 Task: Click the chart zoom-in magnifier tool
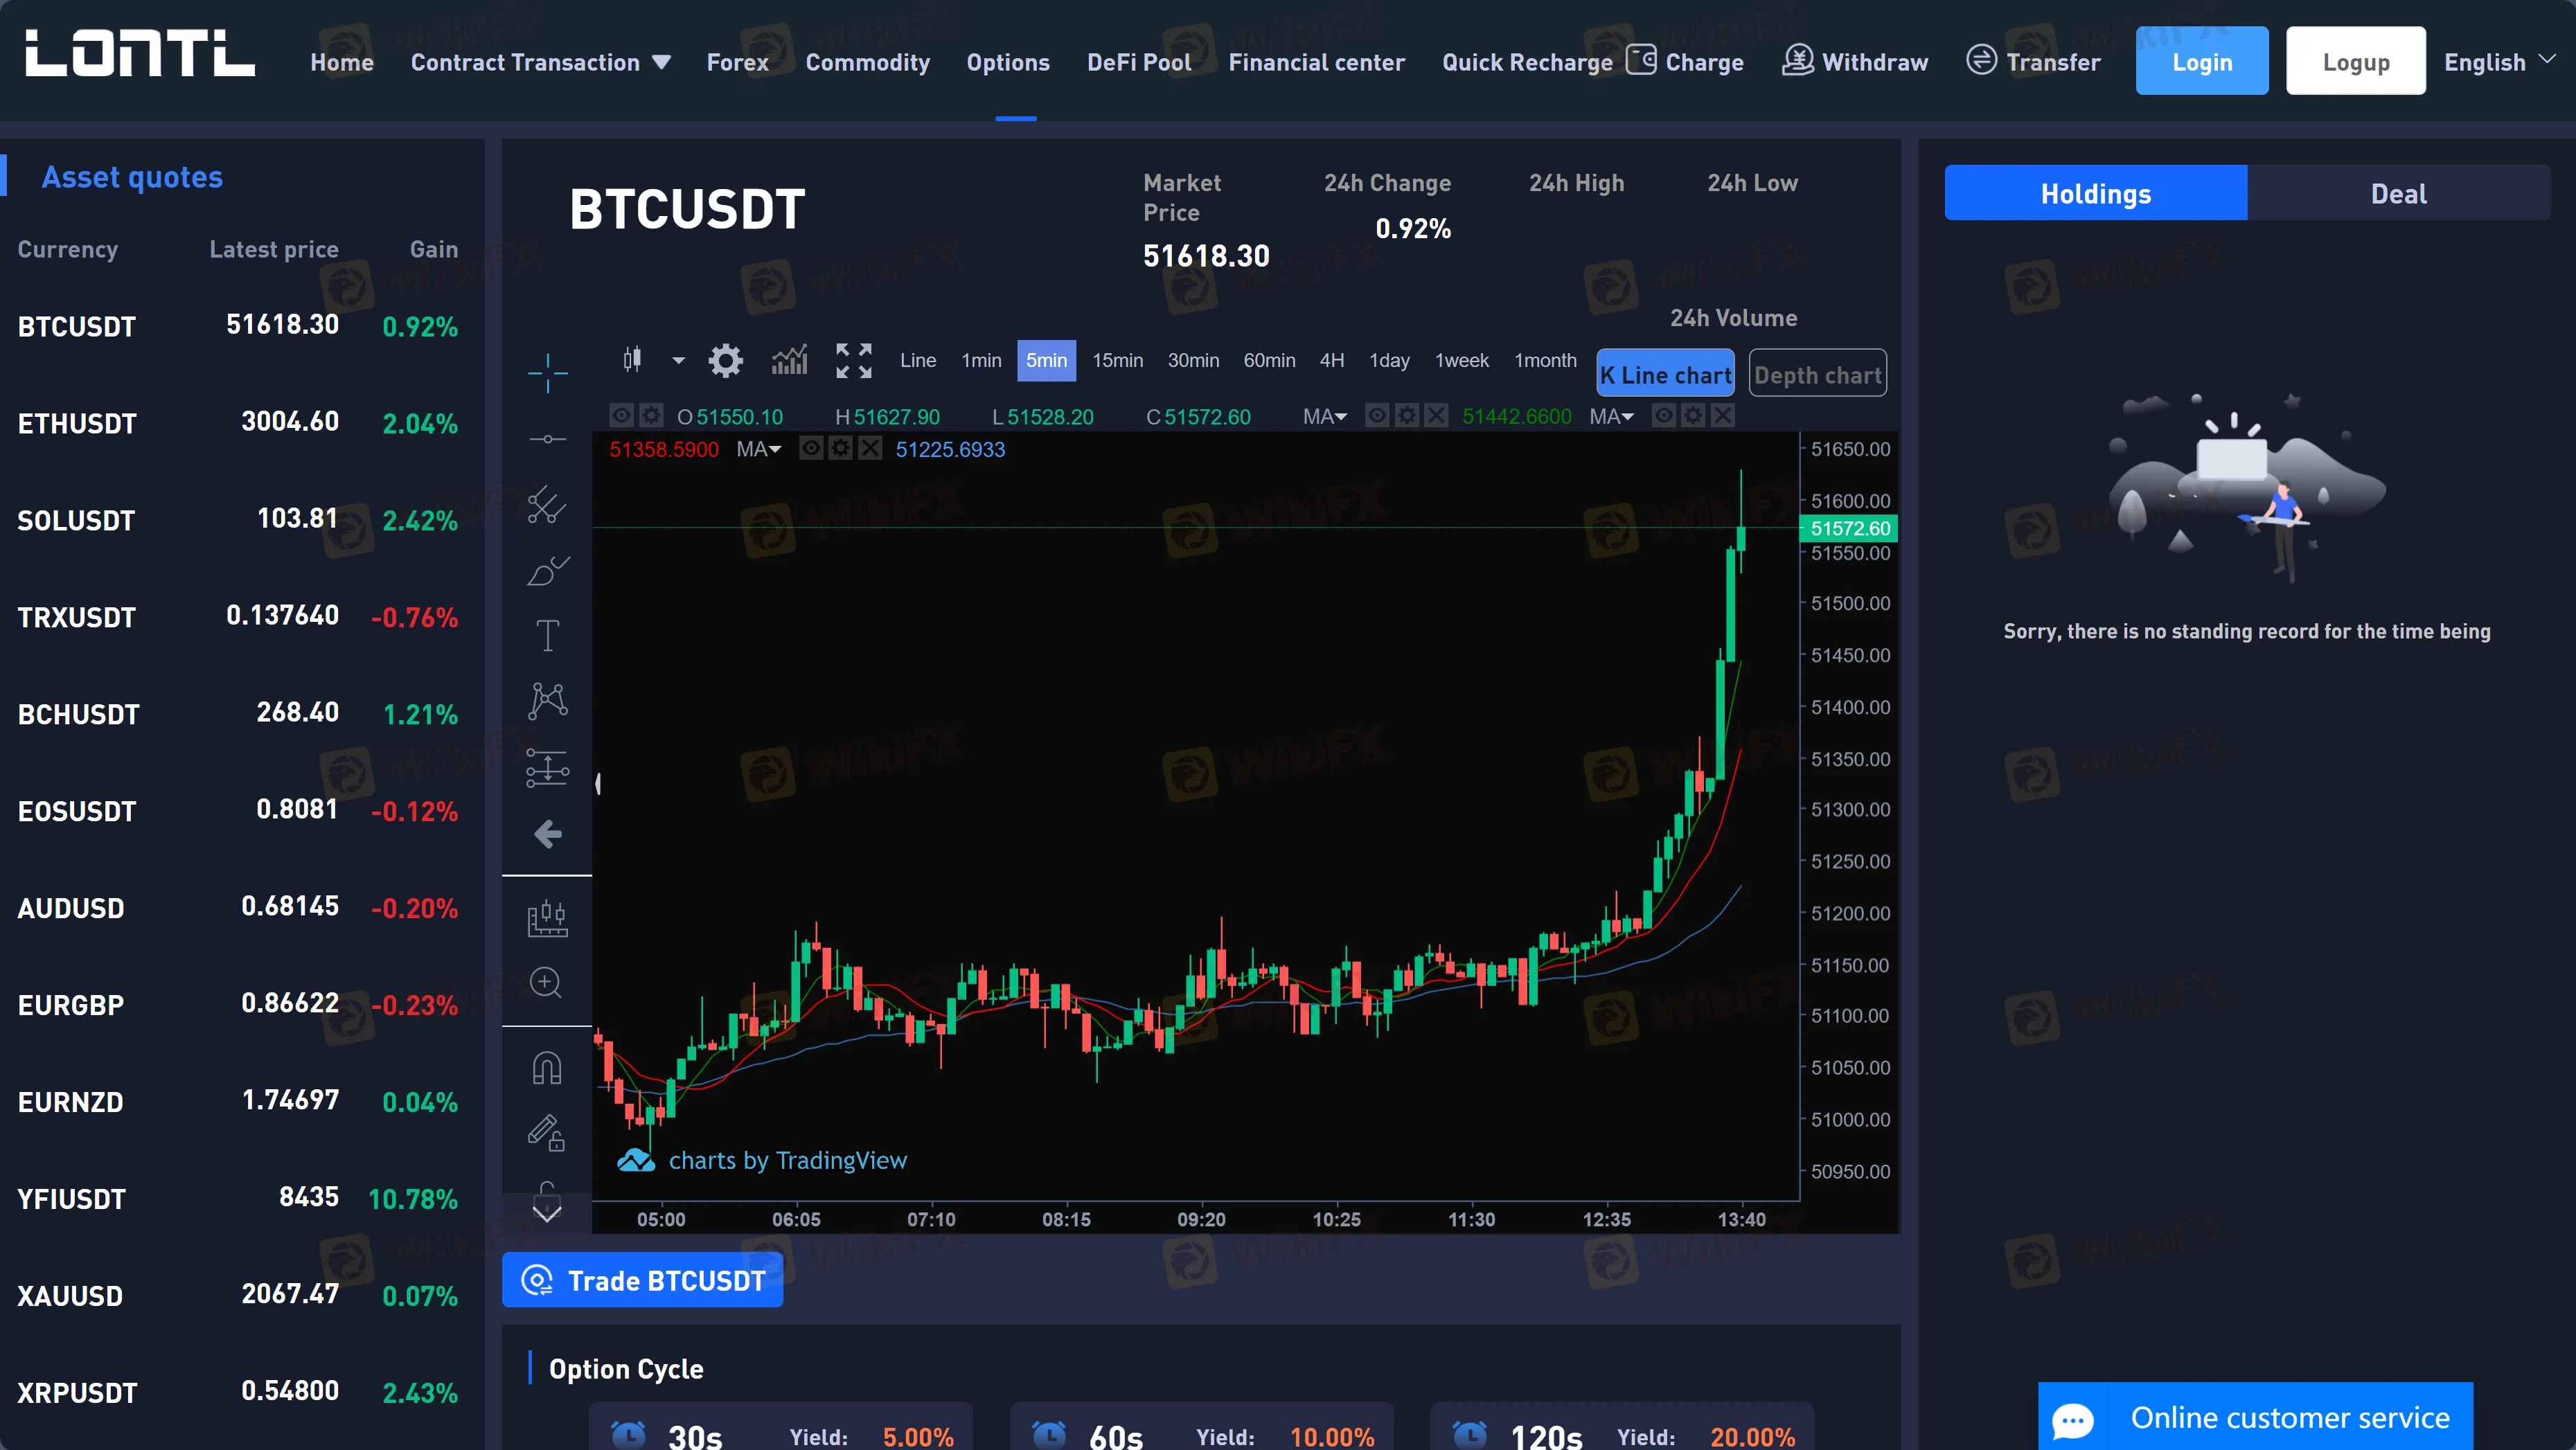coord(546,982)
